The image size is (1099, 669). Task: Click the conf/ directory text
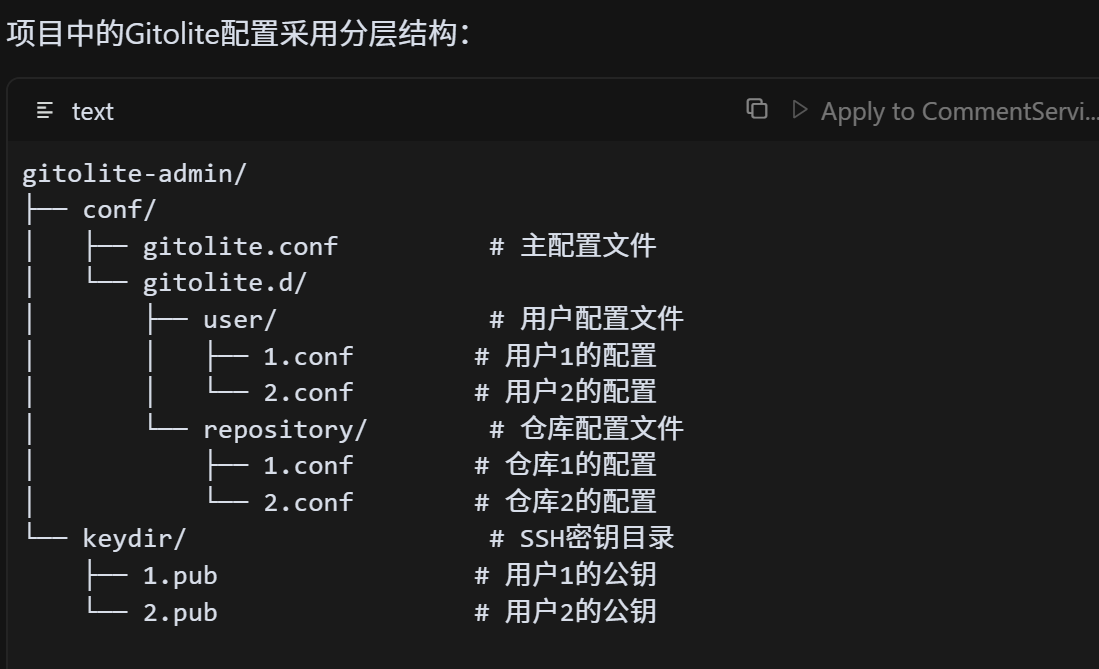(120, 210)
